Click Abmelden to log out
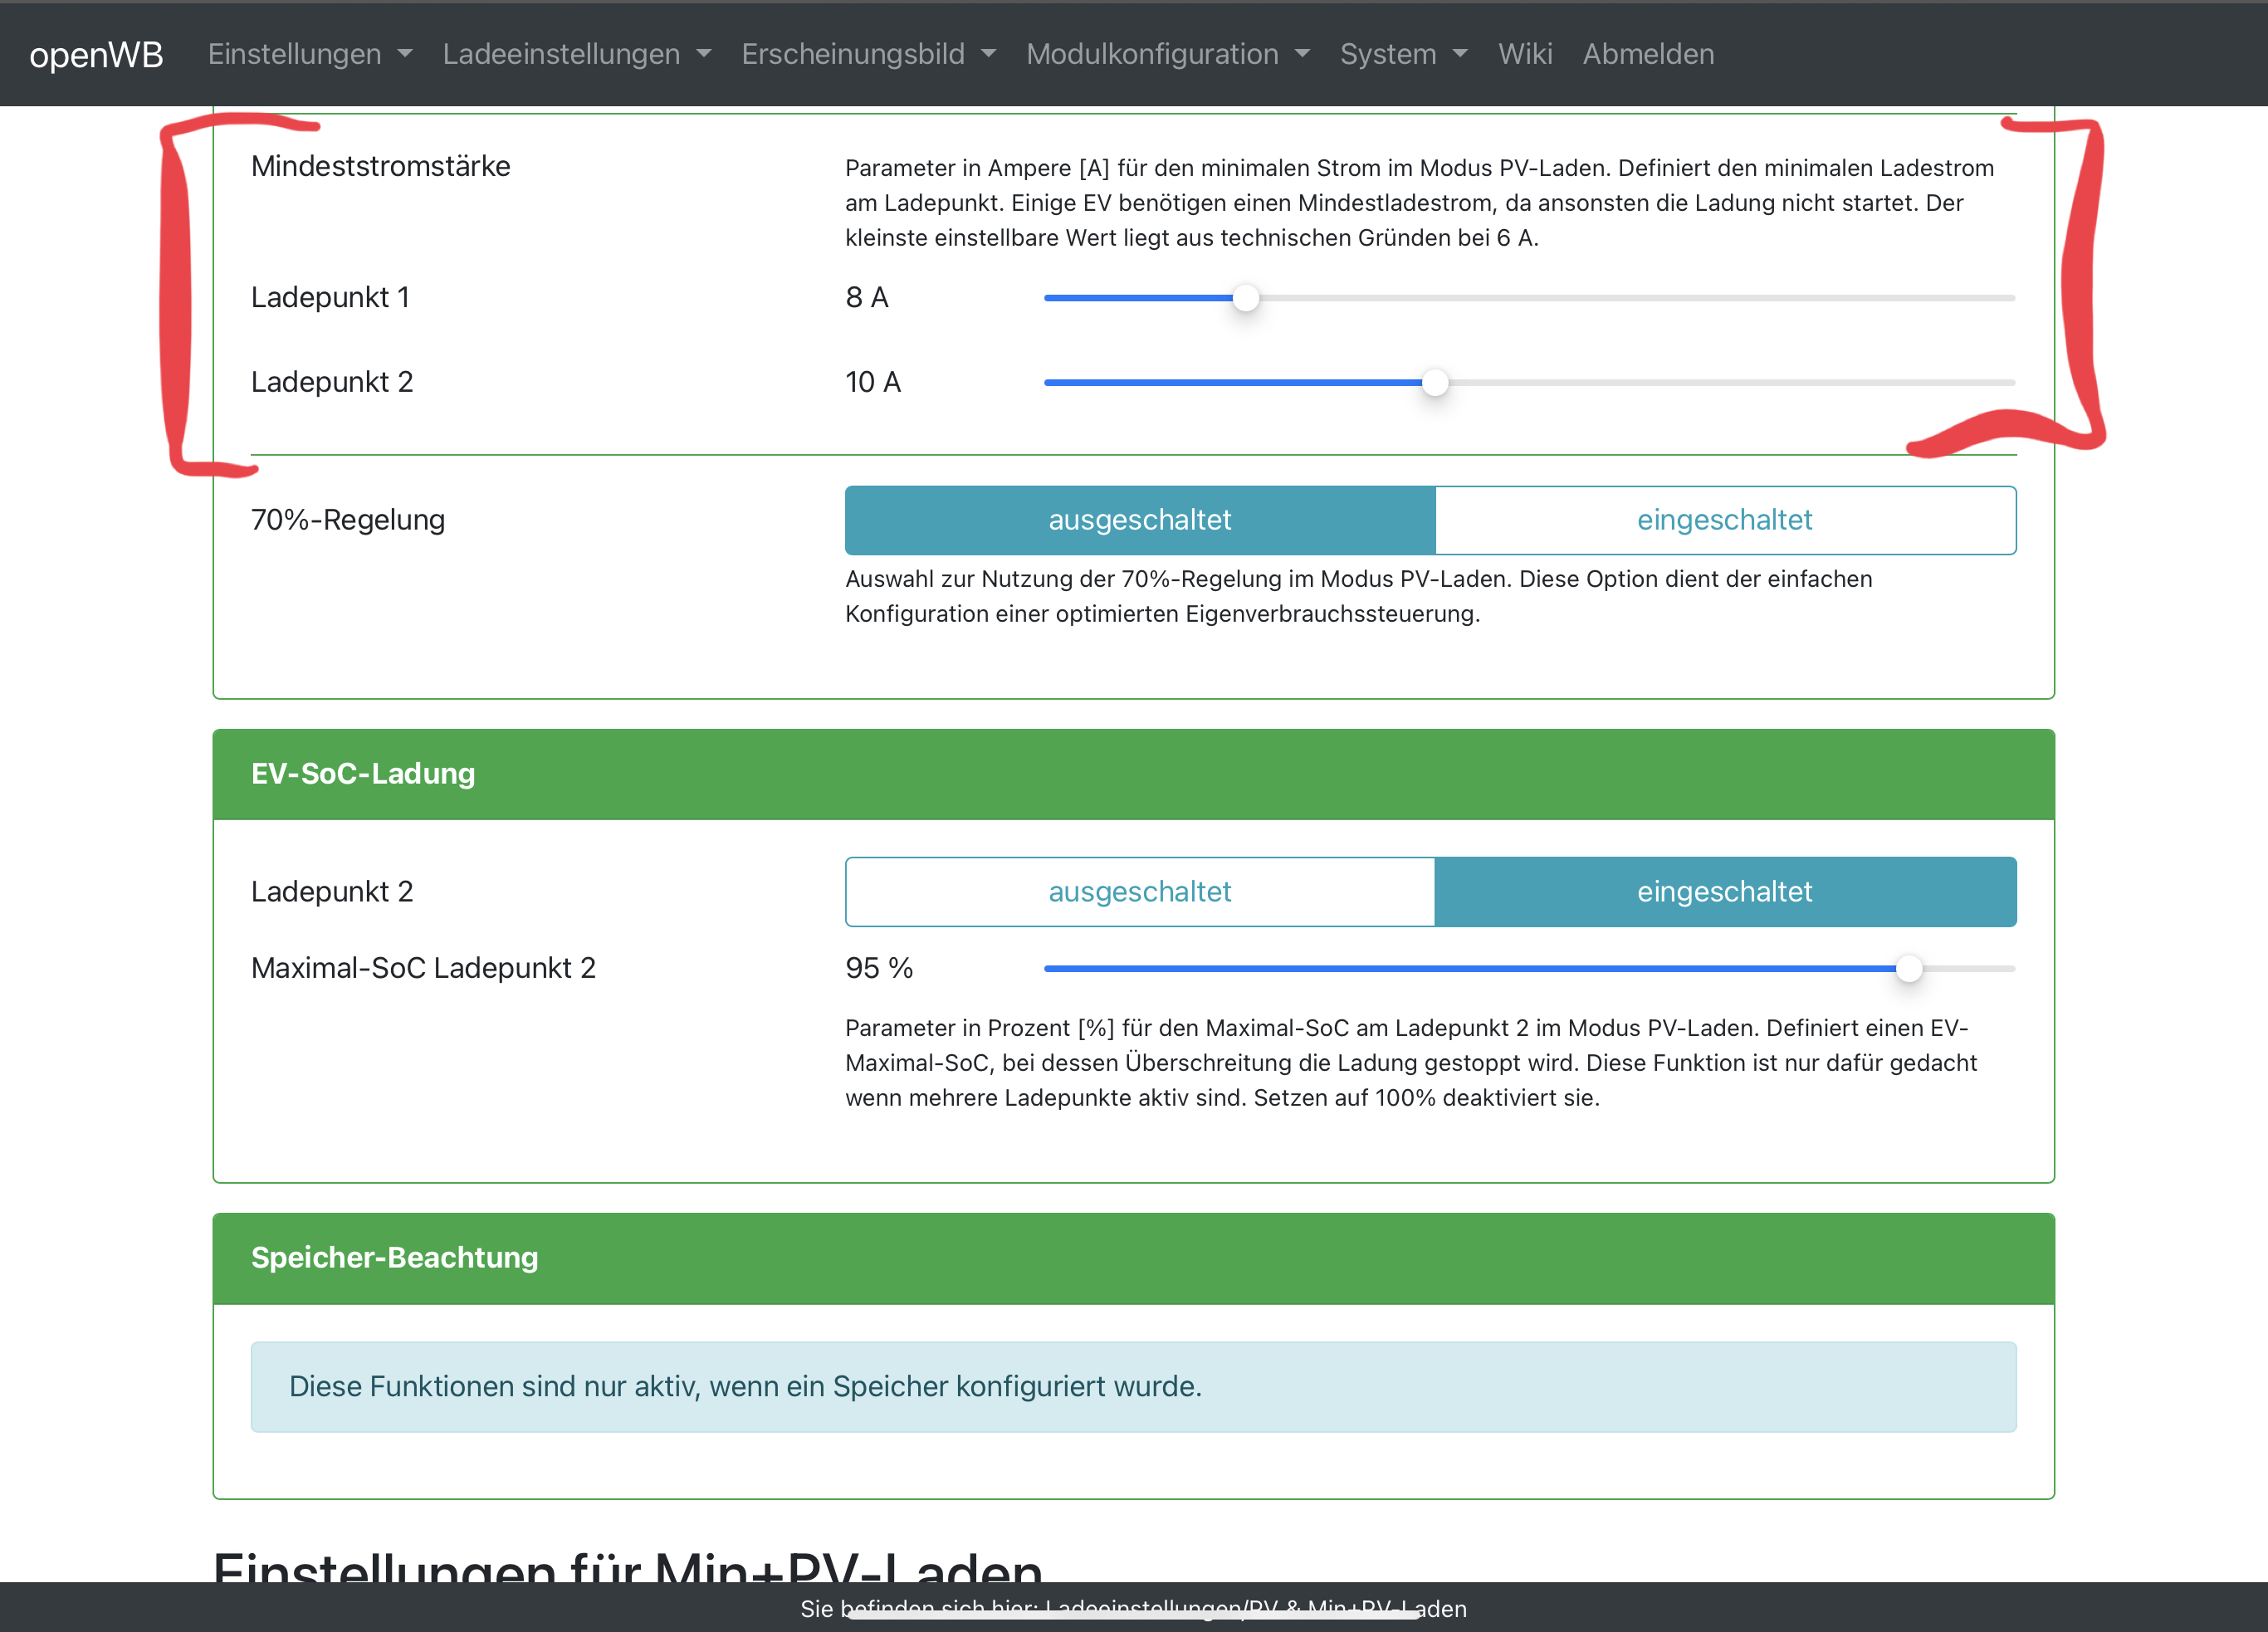 click(x=1648, y=54)
